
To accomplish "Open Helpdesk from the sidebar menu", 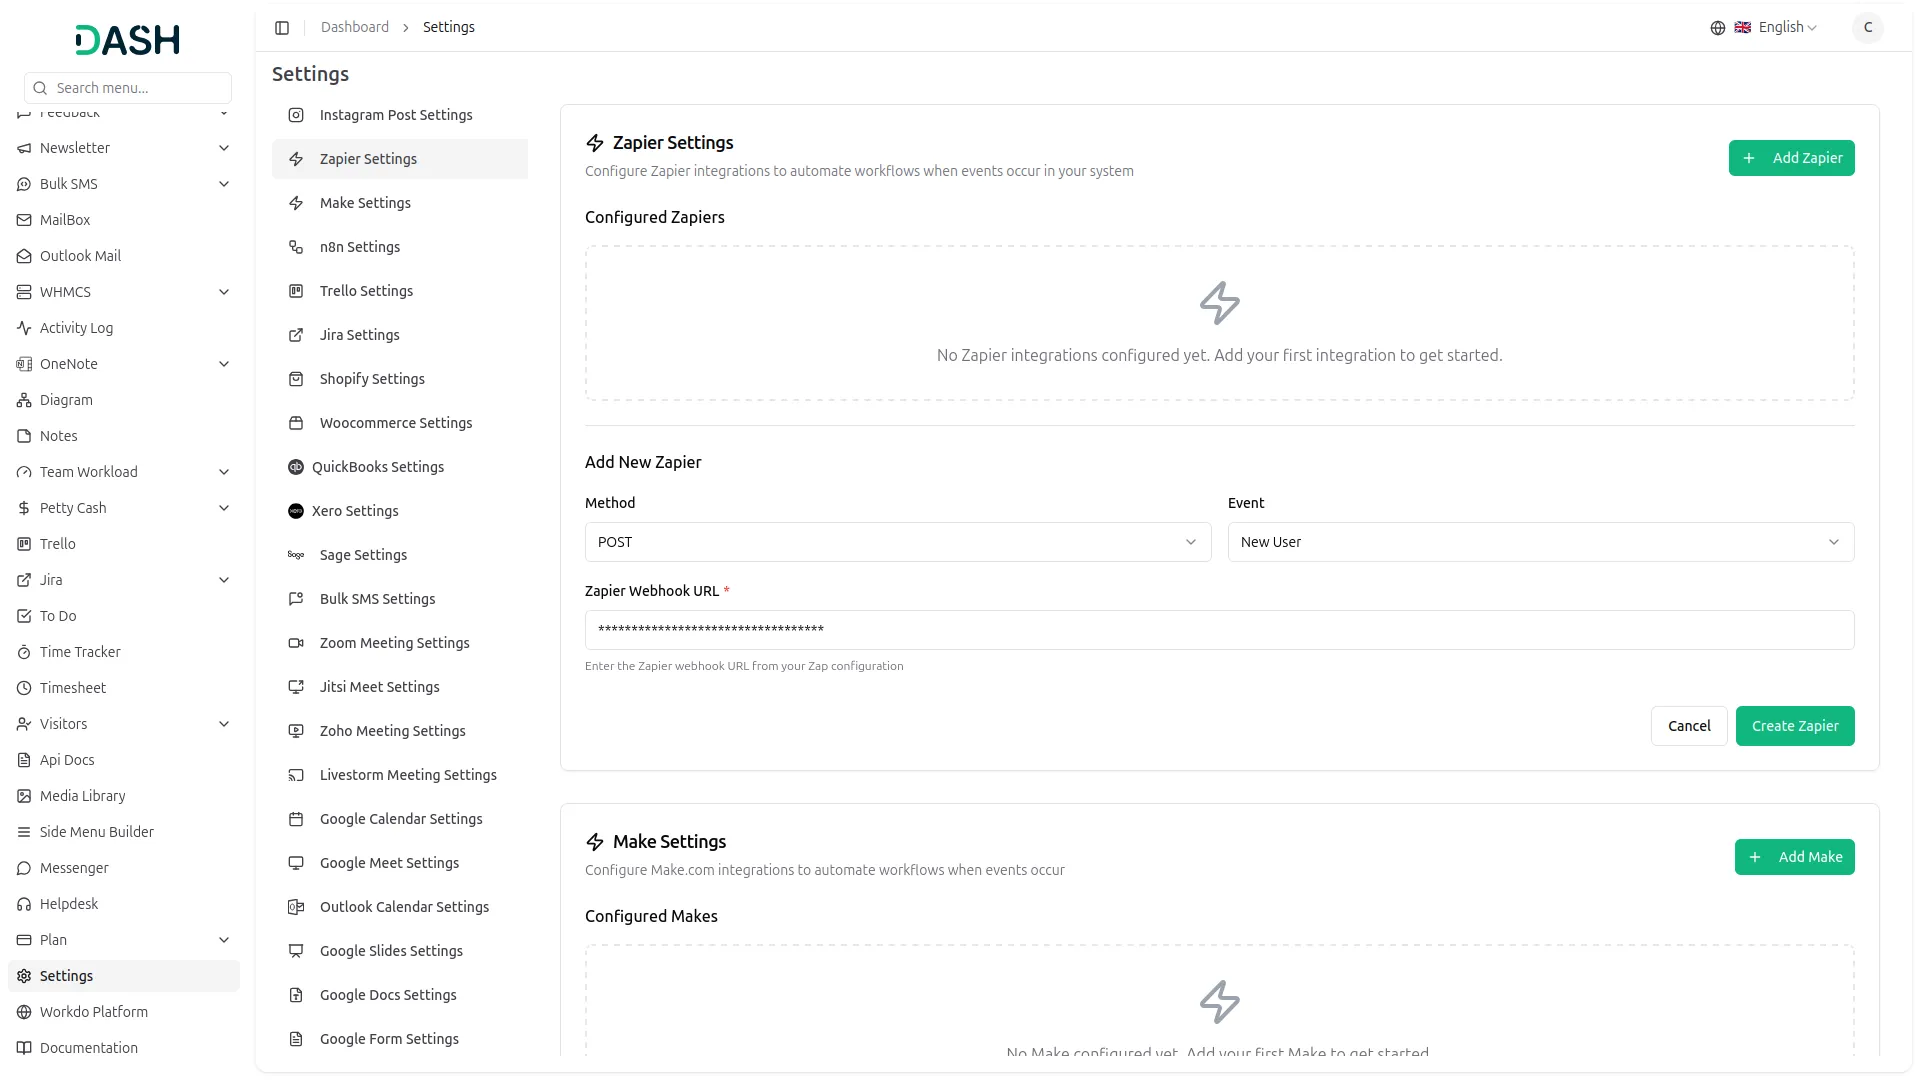I will point(69,904).
